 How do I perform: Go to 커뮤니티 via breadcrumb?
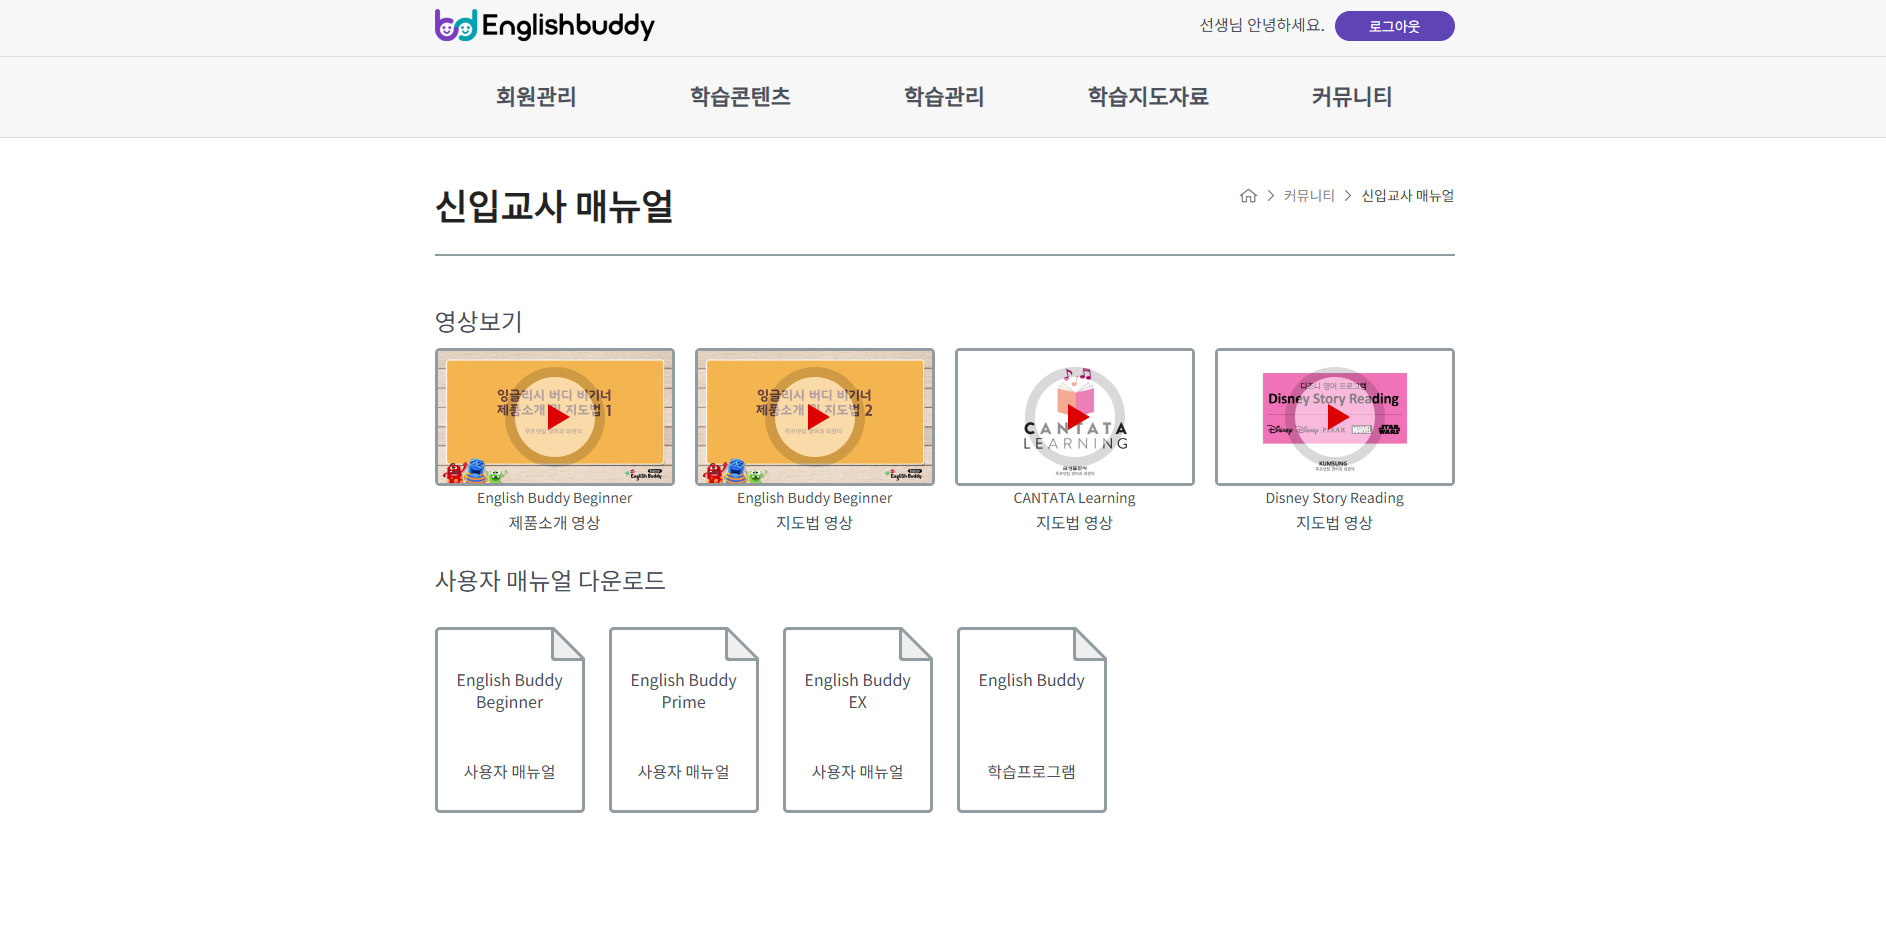click(x=1309, y=196)
